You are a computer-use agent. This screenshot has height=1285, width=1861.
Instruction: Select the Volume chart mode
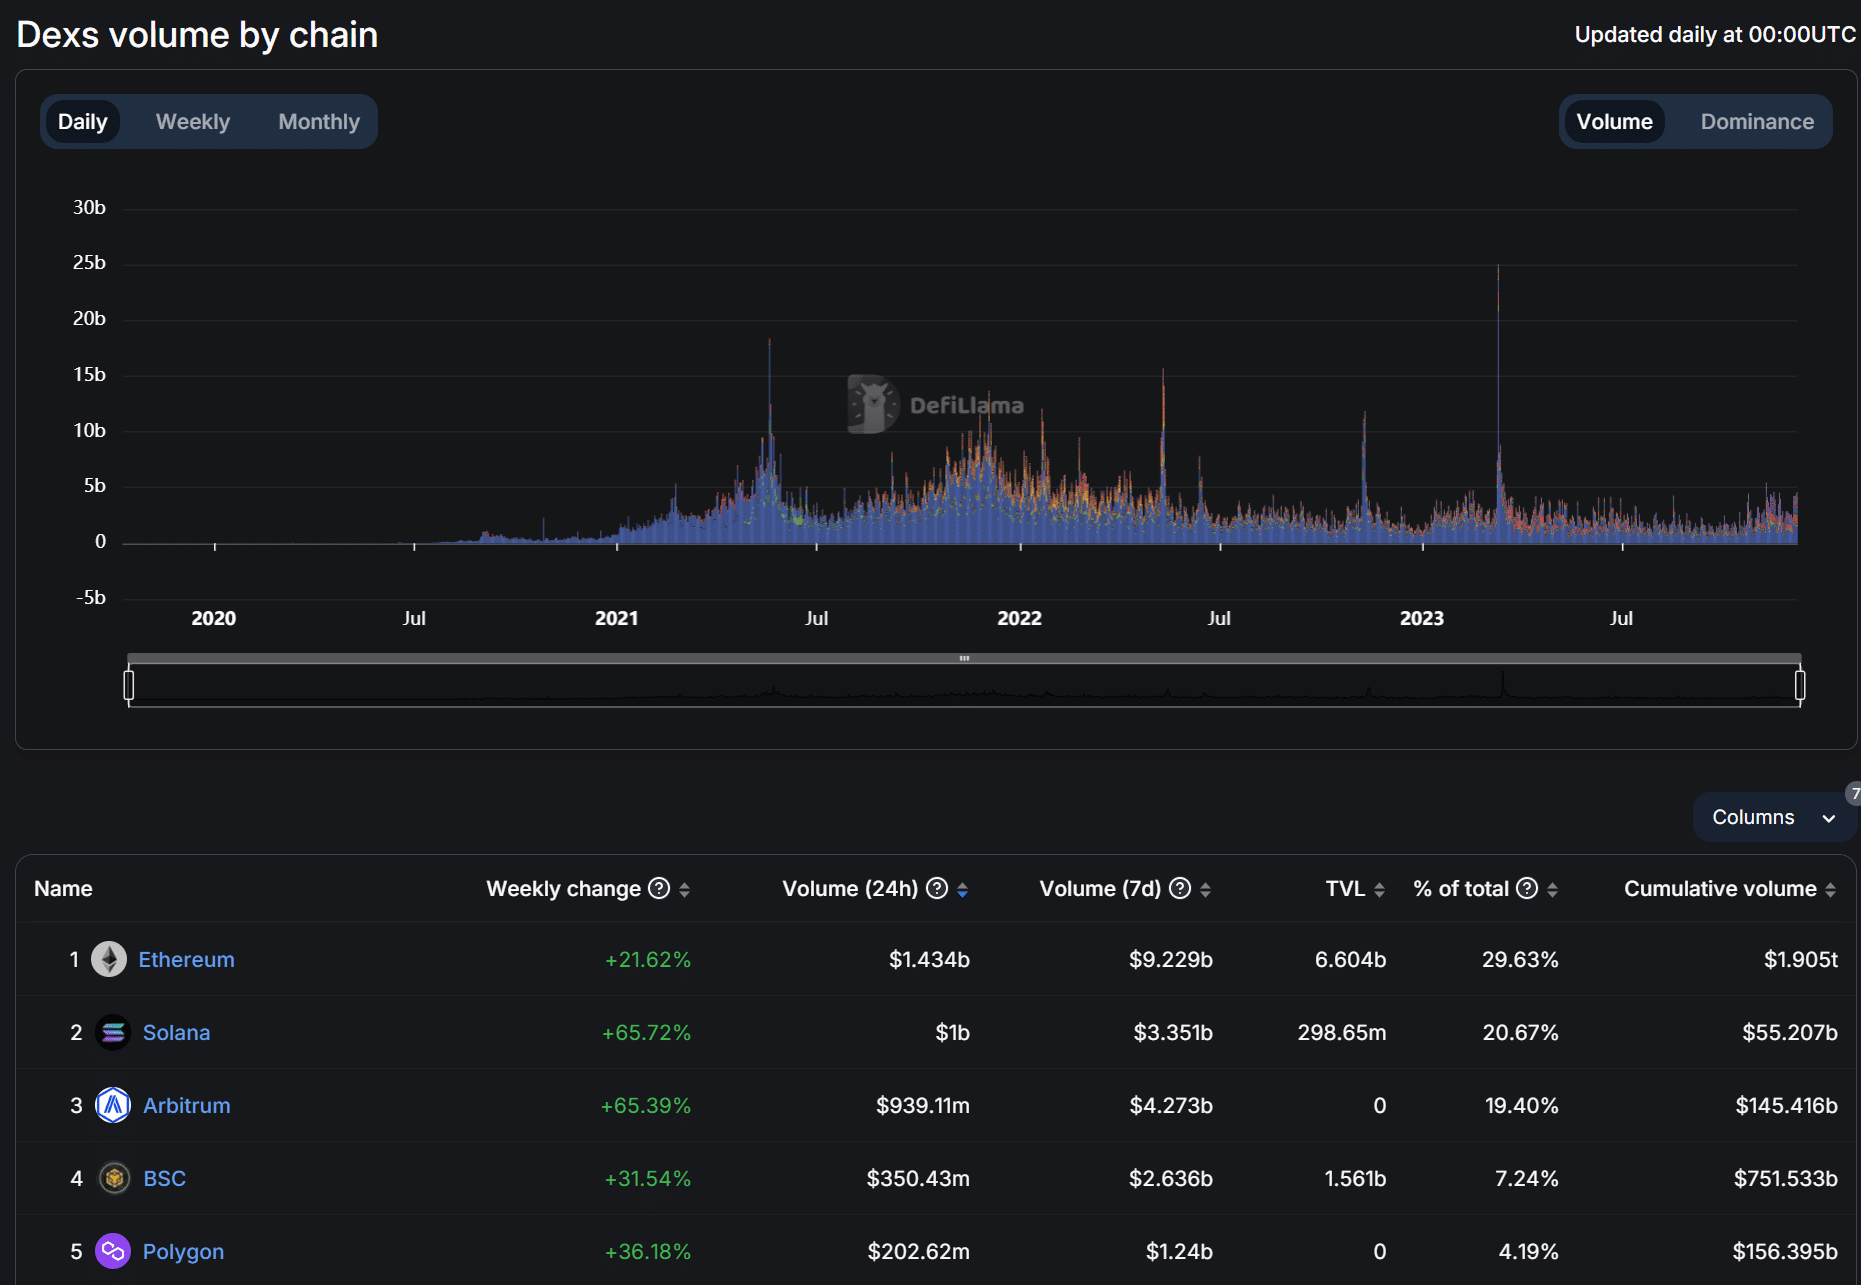pyautogui.click(x=1614, y=121)
